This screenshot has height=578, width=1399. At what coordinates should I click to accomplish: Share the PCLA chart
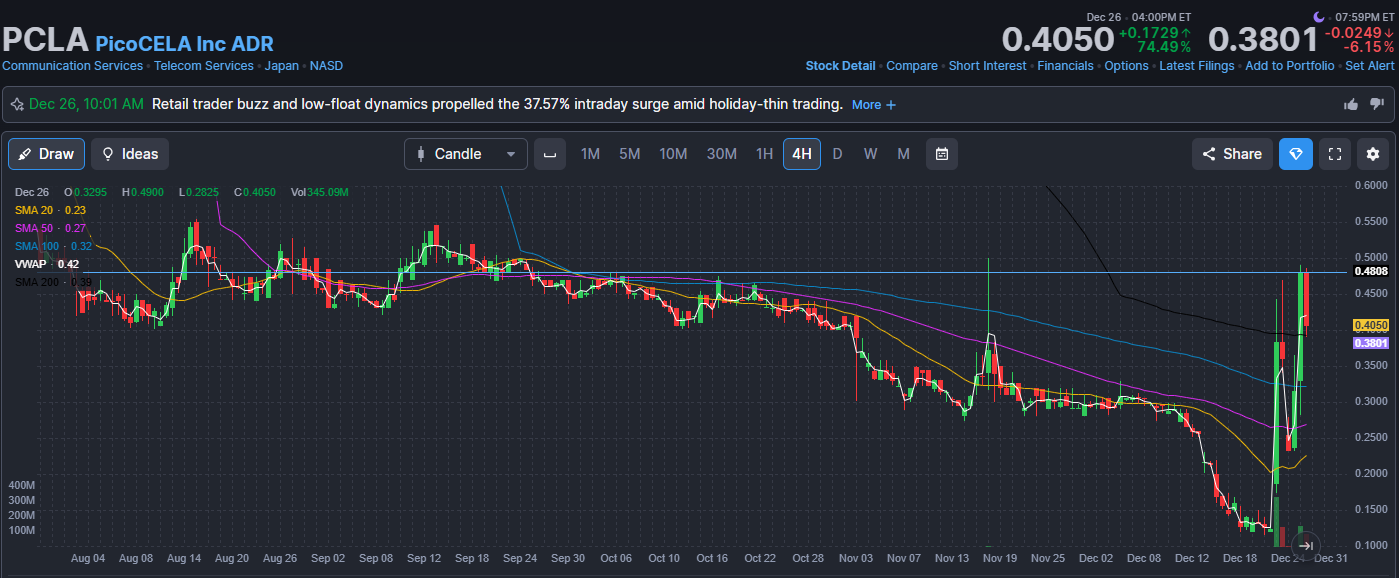[1232, 154]
